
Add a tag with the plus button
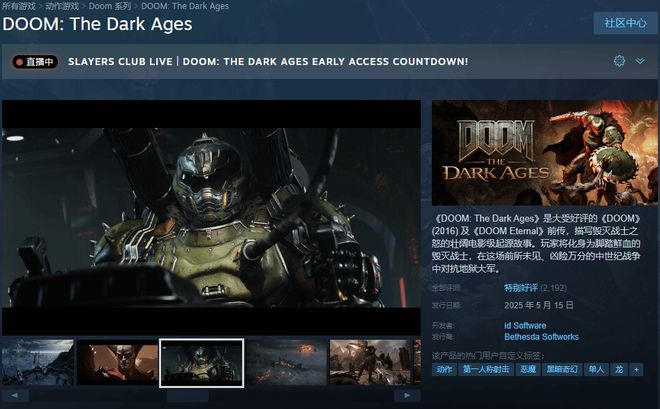[636, 369]
